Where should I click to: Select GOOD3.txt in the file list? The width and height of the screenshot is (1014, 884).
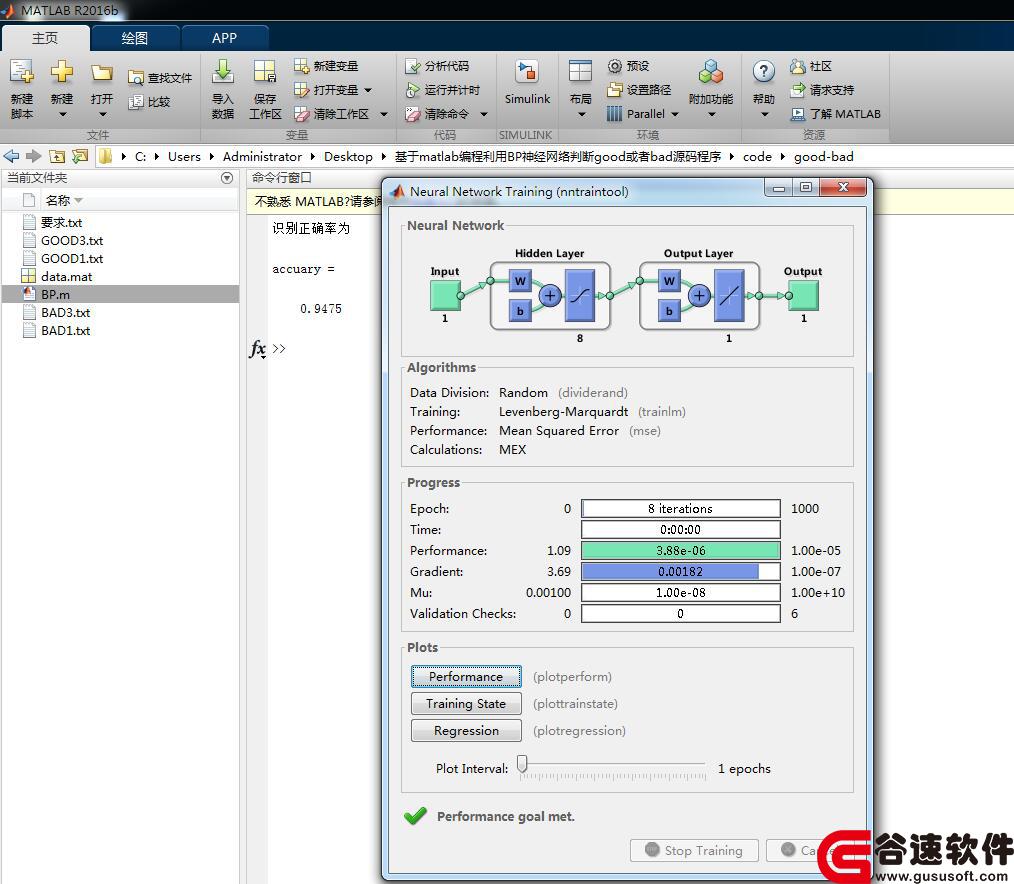(120, 241)
